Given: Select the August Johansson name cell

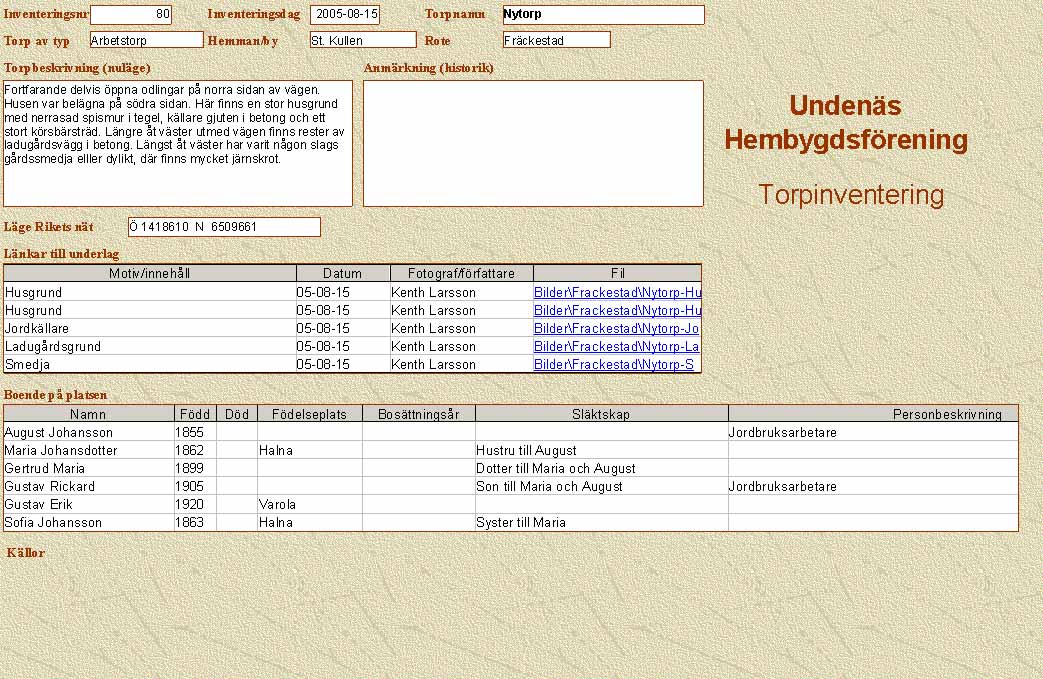Looking at the screenshot, I should point(88,433).
